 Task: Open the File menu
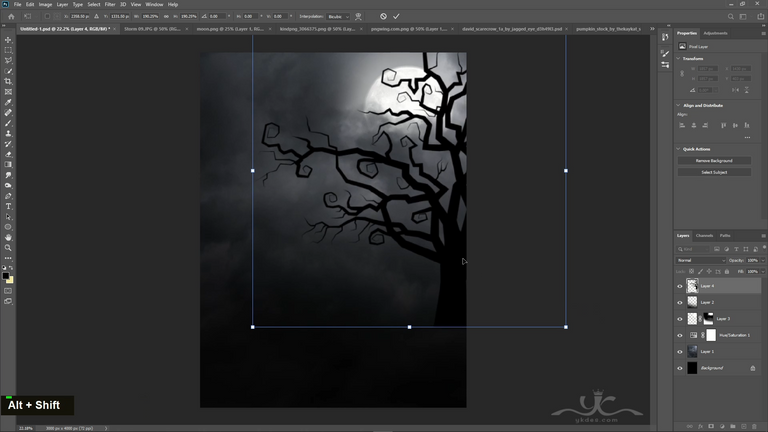[17, 4]
